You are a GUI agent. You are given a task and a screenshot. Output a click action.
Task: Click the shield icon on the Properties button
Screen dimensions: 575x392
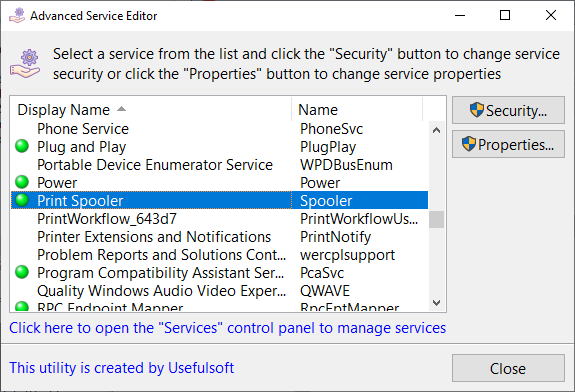point(469,144)
